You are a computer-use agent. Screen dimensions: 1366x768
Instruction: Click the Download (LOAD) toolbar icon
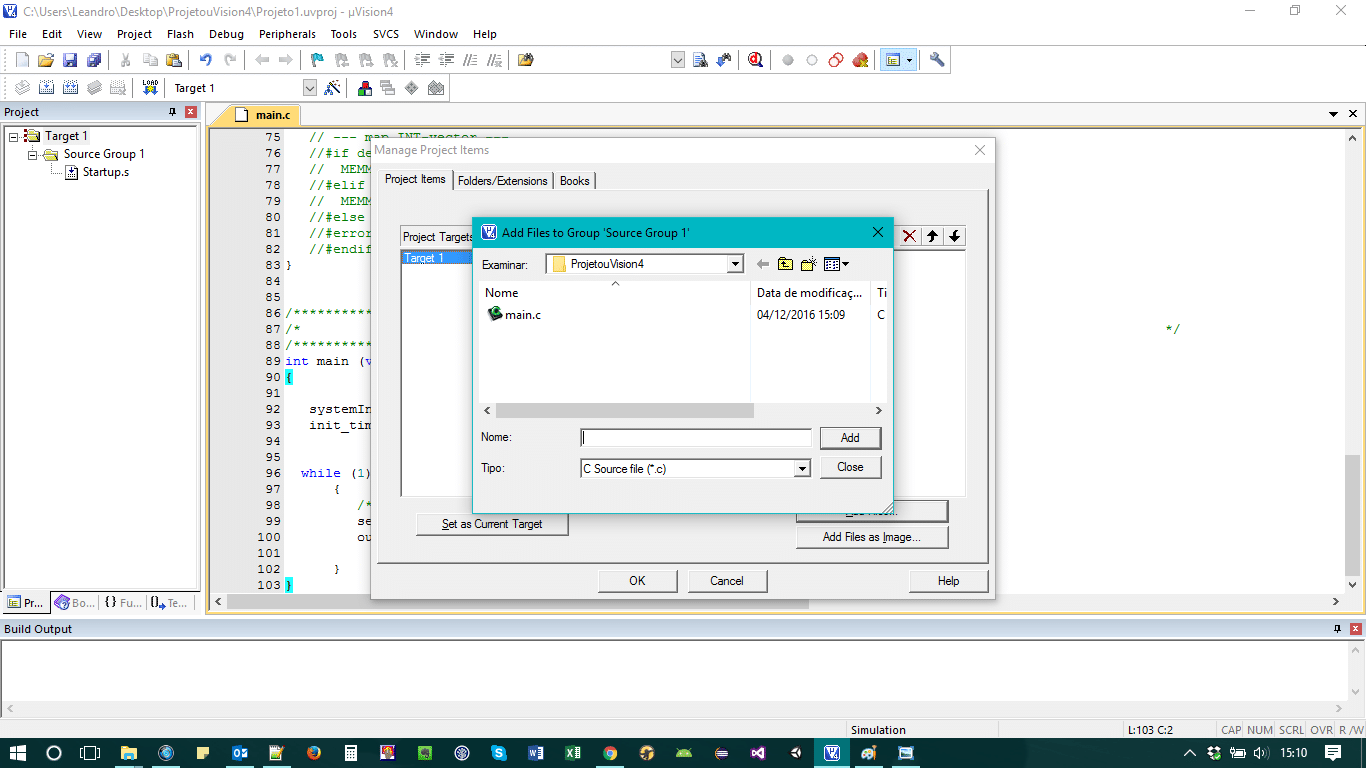coord(150,88)
